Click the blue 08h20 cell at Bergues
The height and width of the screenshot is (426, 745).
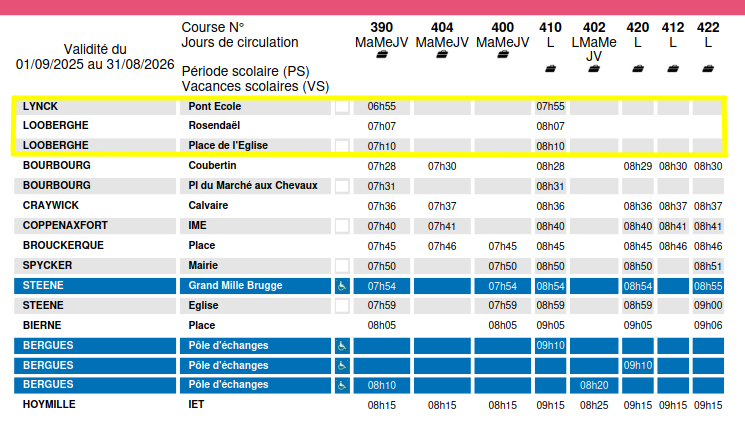(x=594, y=385)
